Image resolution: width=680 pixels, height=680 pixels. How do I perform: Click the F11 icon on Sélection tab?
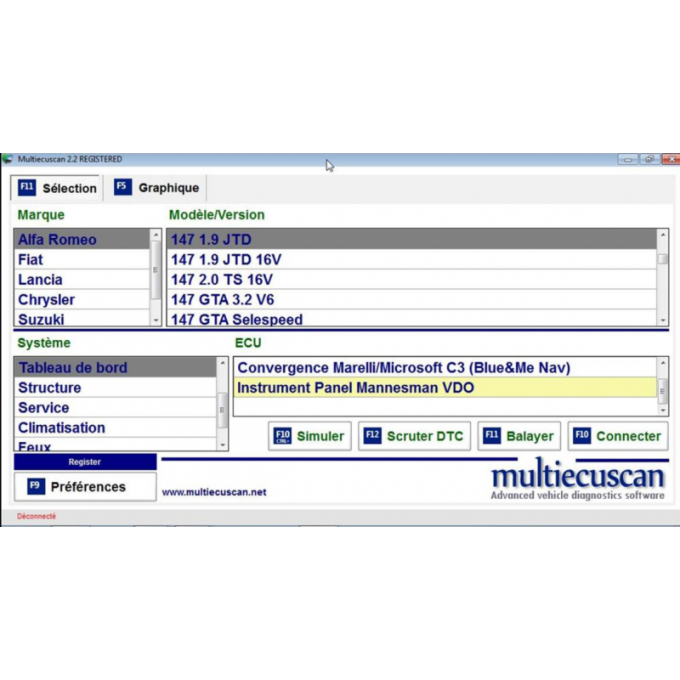click(x=26, y=187)
